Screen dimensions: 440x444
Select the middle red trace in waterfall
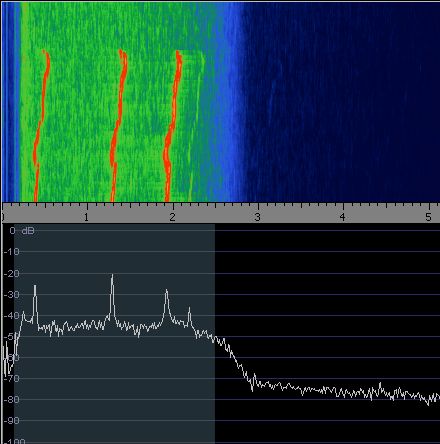click(x=118, y=126)
